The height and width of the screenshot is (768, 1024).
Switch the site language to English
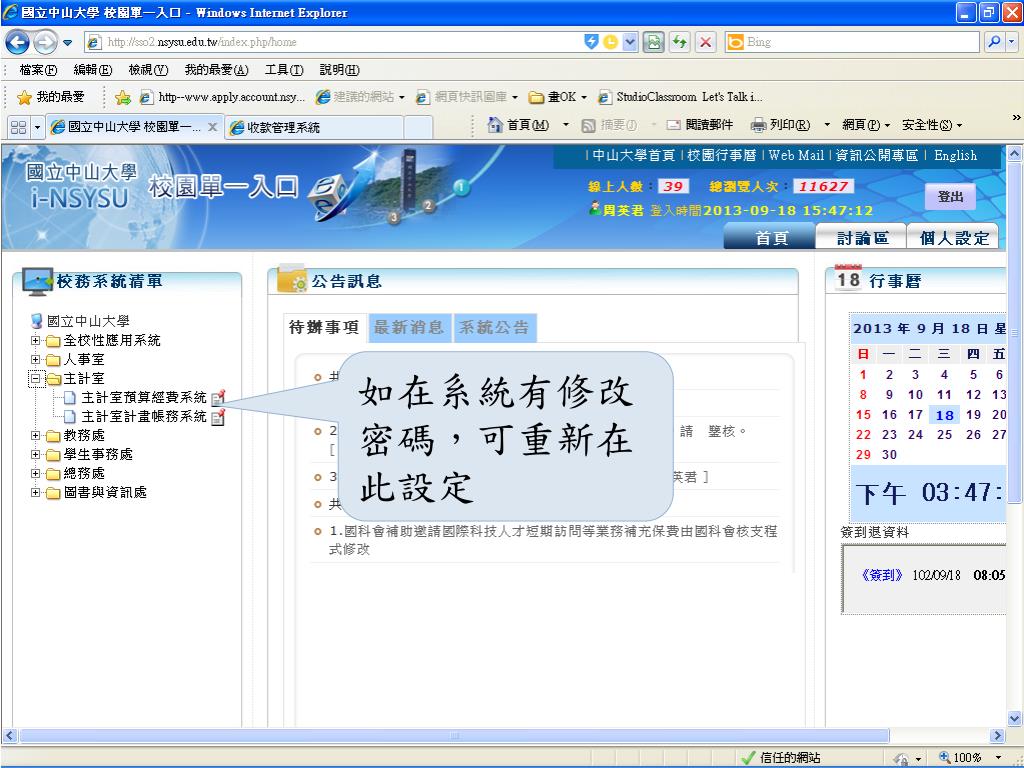pyautogui.click(x=955, y=155)
